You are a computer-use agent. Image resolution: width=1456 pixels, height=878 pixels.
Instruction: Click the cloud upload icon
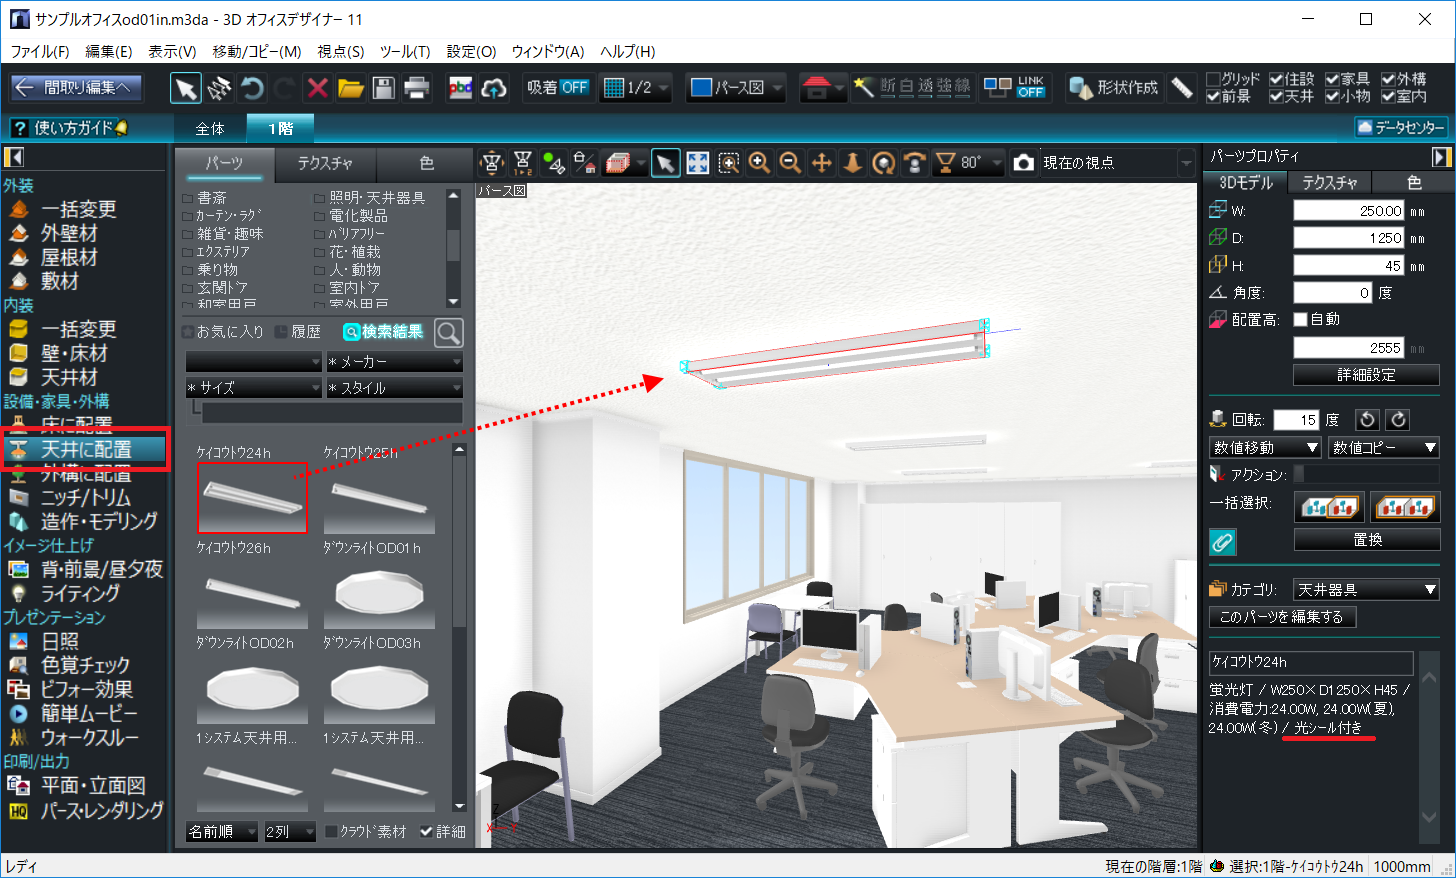coord(494,88)
